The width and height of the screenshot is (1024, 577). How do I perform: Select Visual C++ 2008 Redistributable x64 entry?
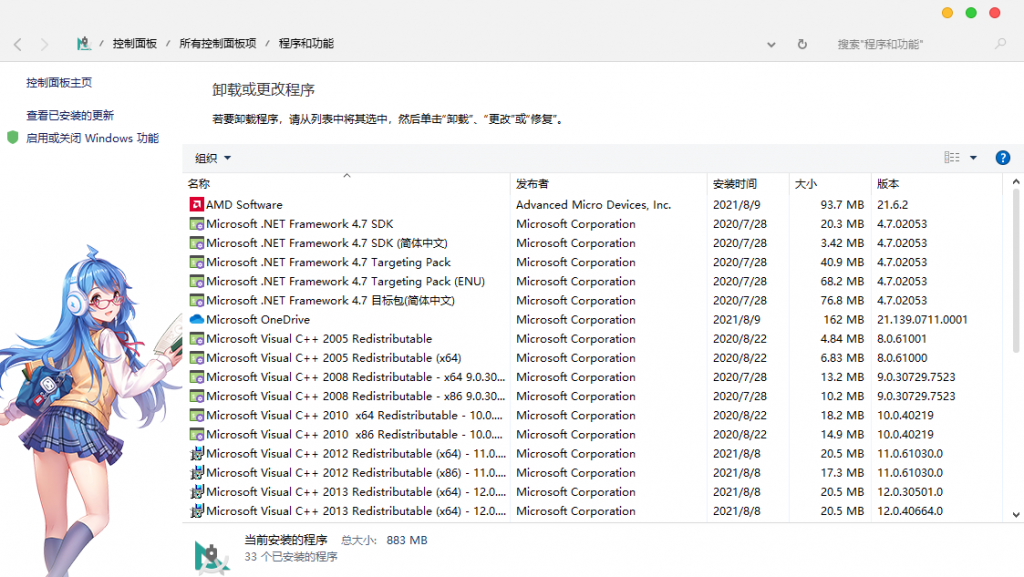(356, 377)
